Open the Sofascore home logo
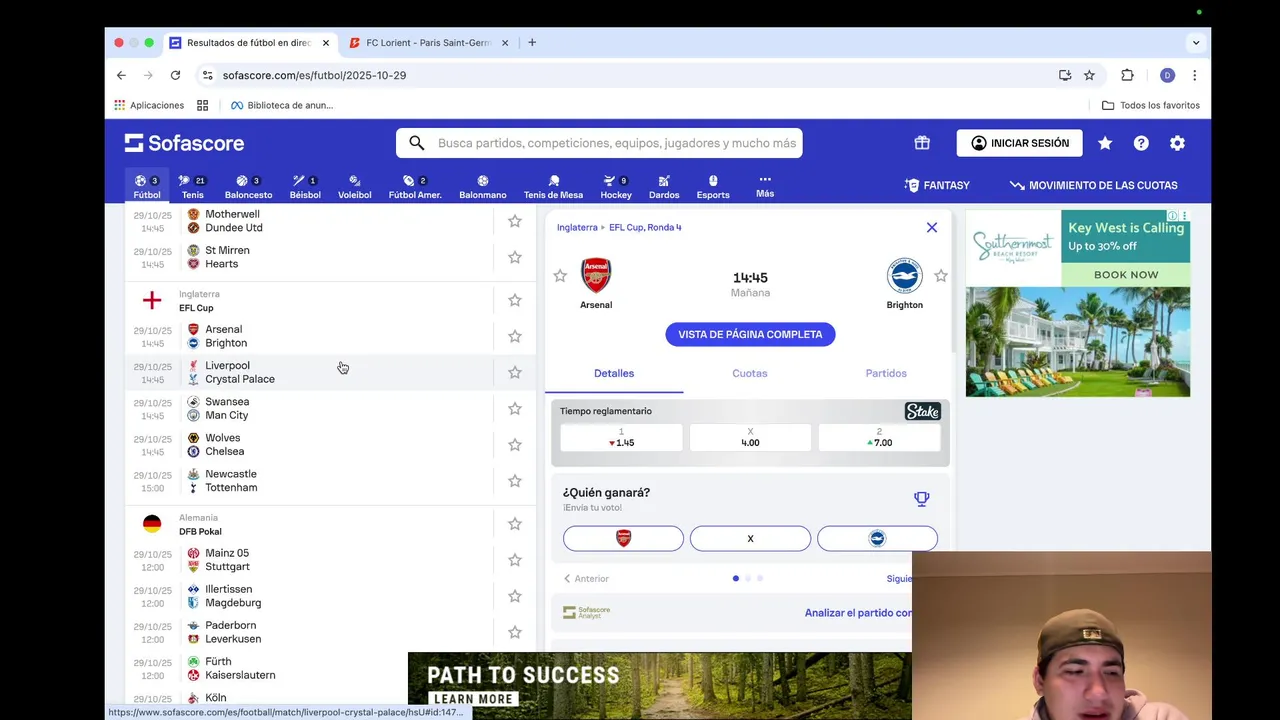The width and height of the screenshot is (1280, 720). click(184, 143)
